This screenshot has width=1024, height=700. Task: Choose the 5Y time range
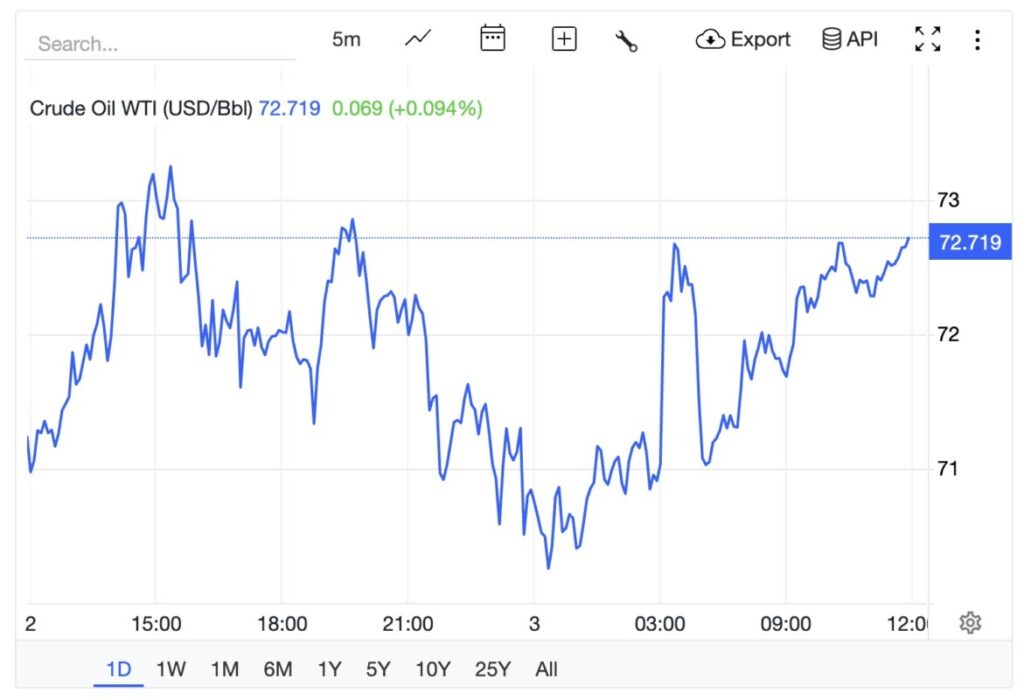click(x=378, y=669)
